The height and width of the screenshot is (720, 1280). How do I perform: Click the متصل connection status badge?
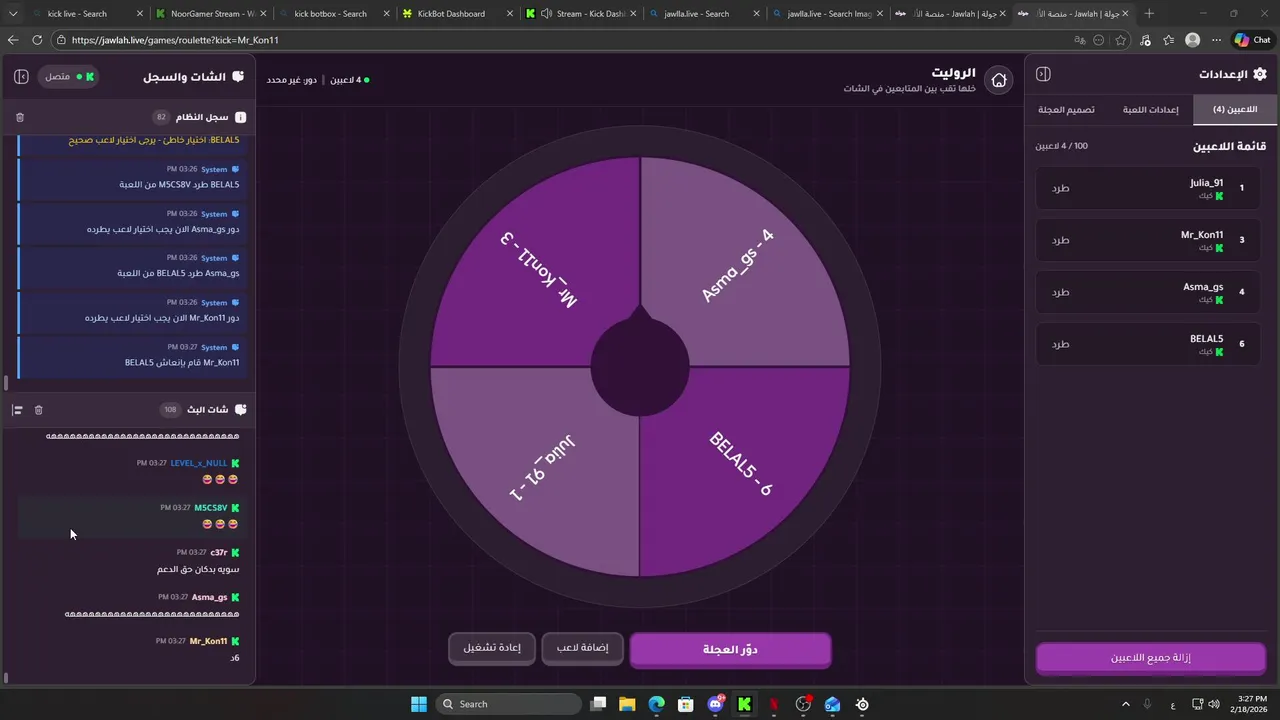click(68, 76)
